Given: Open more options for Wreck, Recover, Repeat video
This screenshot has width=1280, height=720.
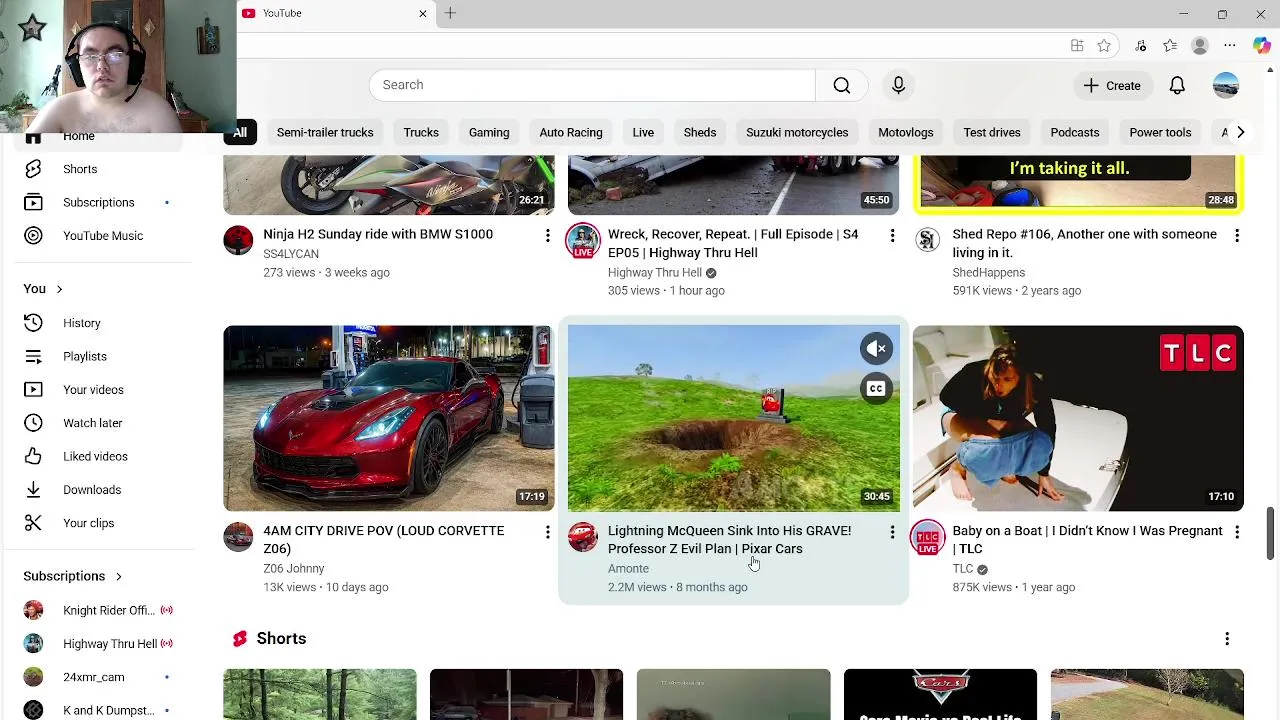Looking at the screenshot, I should (892, 235).
